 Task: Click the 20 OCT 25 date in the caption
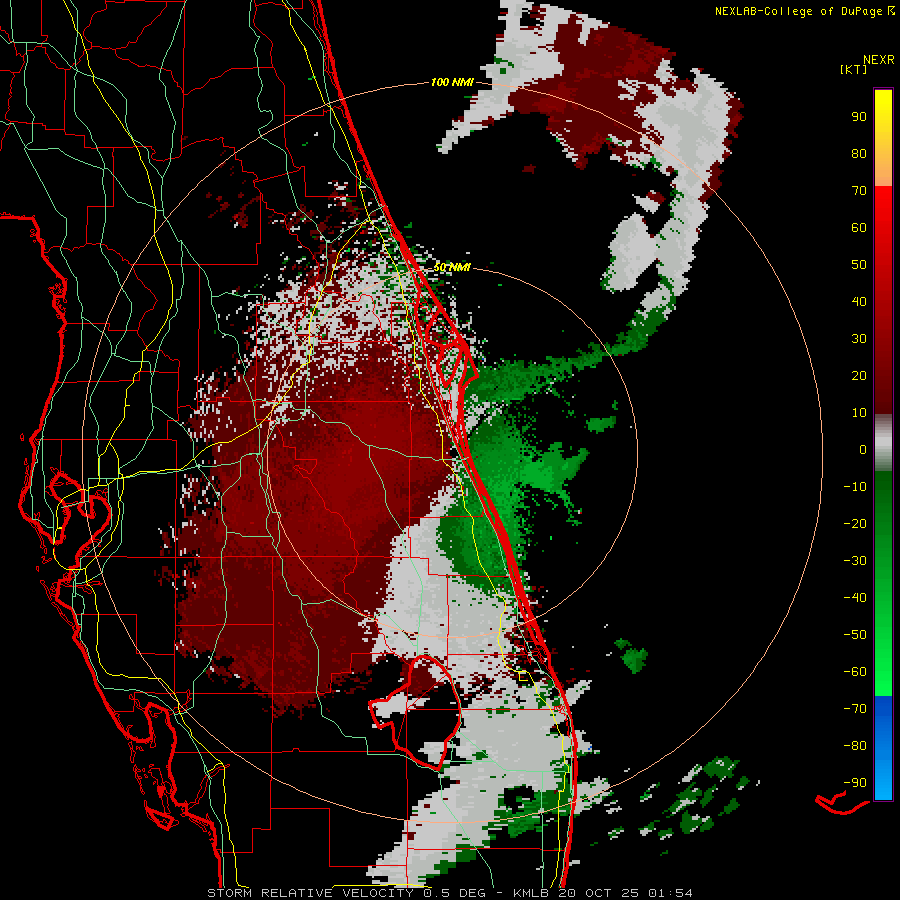(600, 893)
